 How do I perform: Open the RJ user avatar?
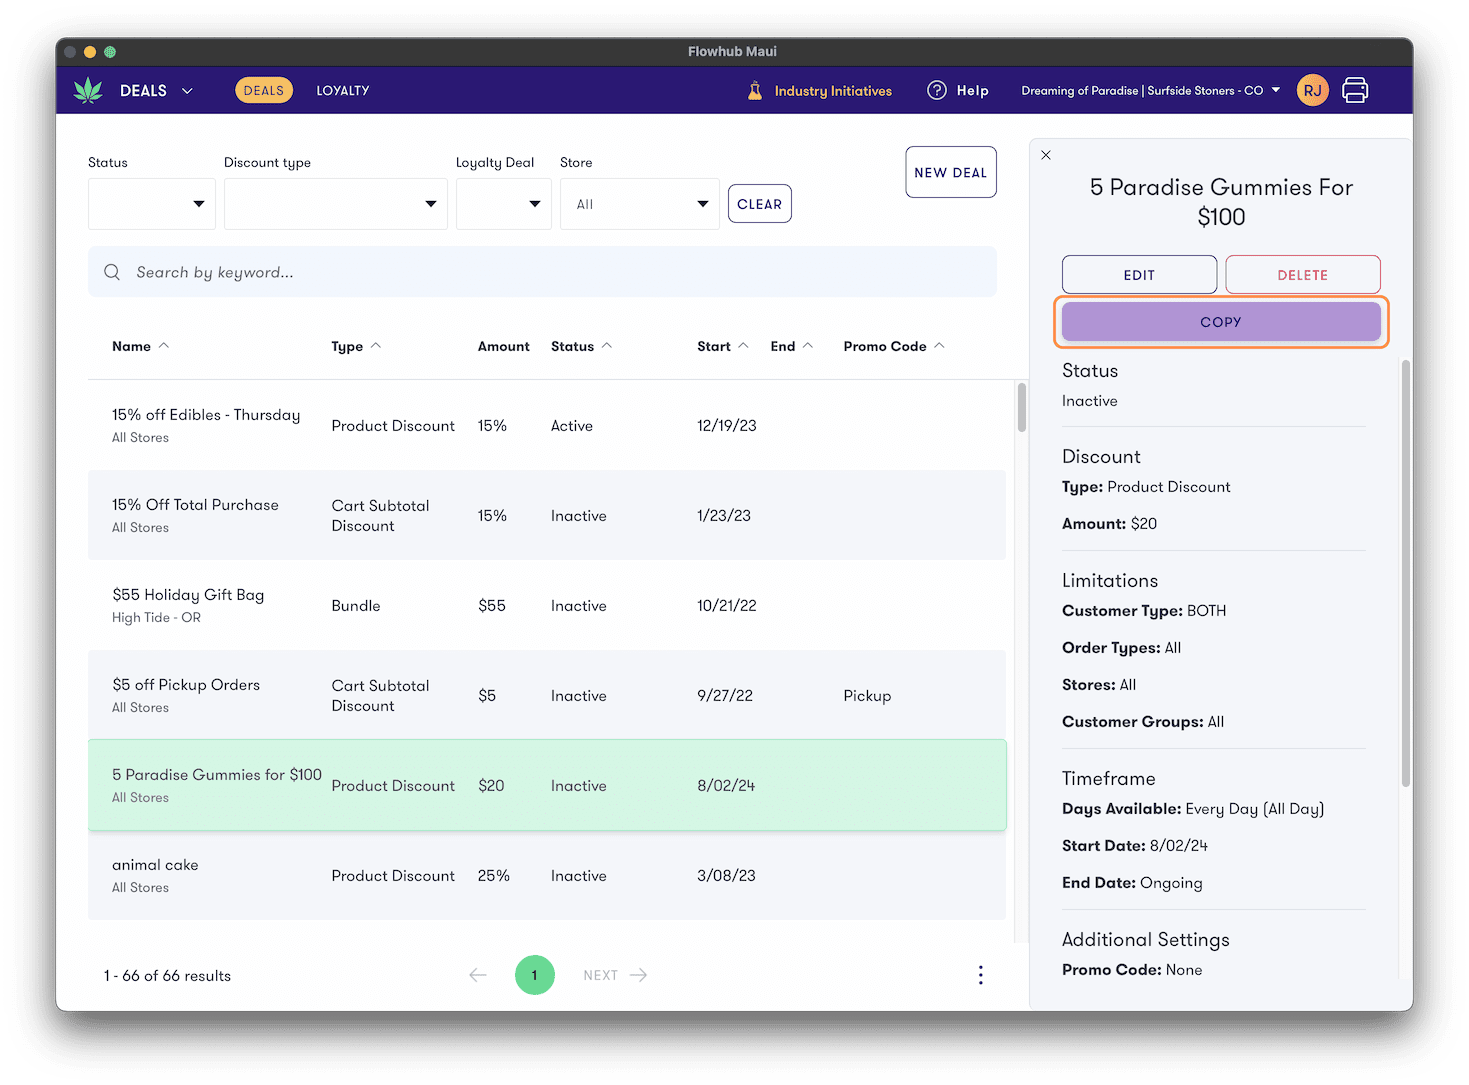click(x=1312, y=90)
